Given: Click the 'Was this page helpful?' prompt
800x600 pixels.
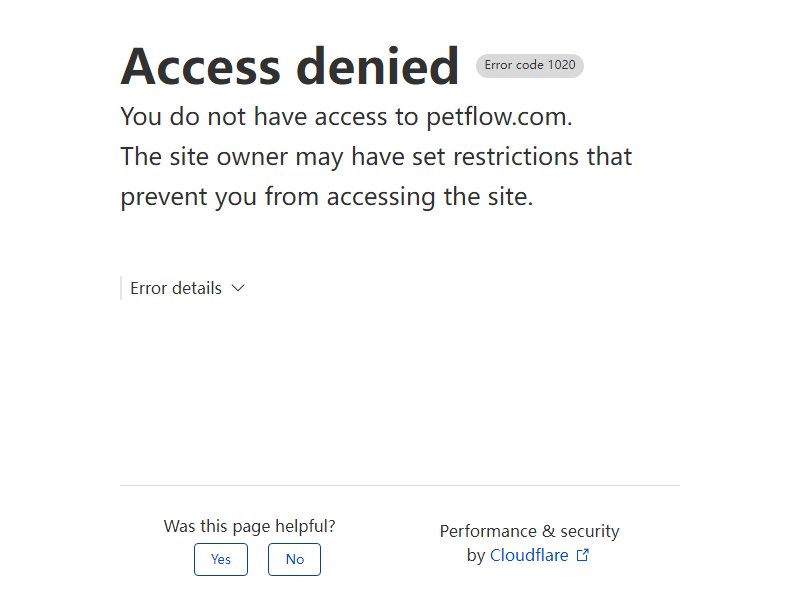Looking at the screenshot, I should [x=249, y=526].
